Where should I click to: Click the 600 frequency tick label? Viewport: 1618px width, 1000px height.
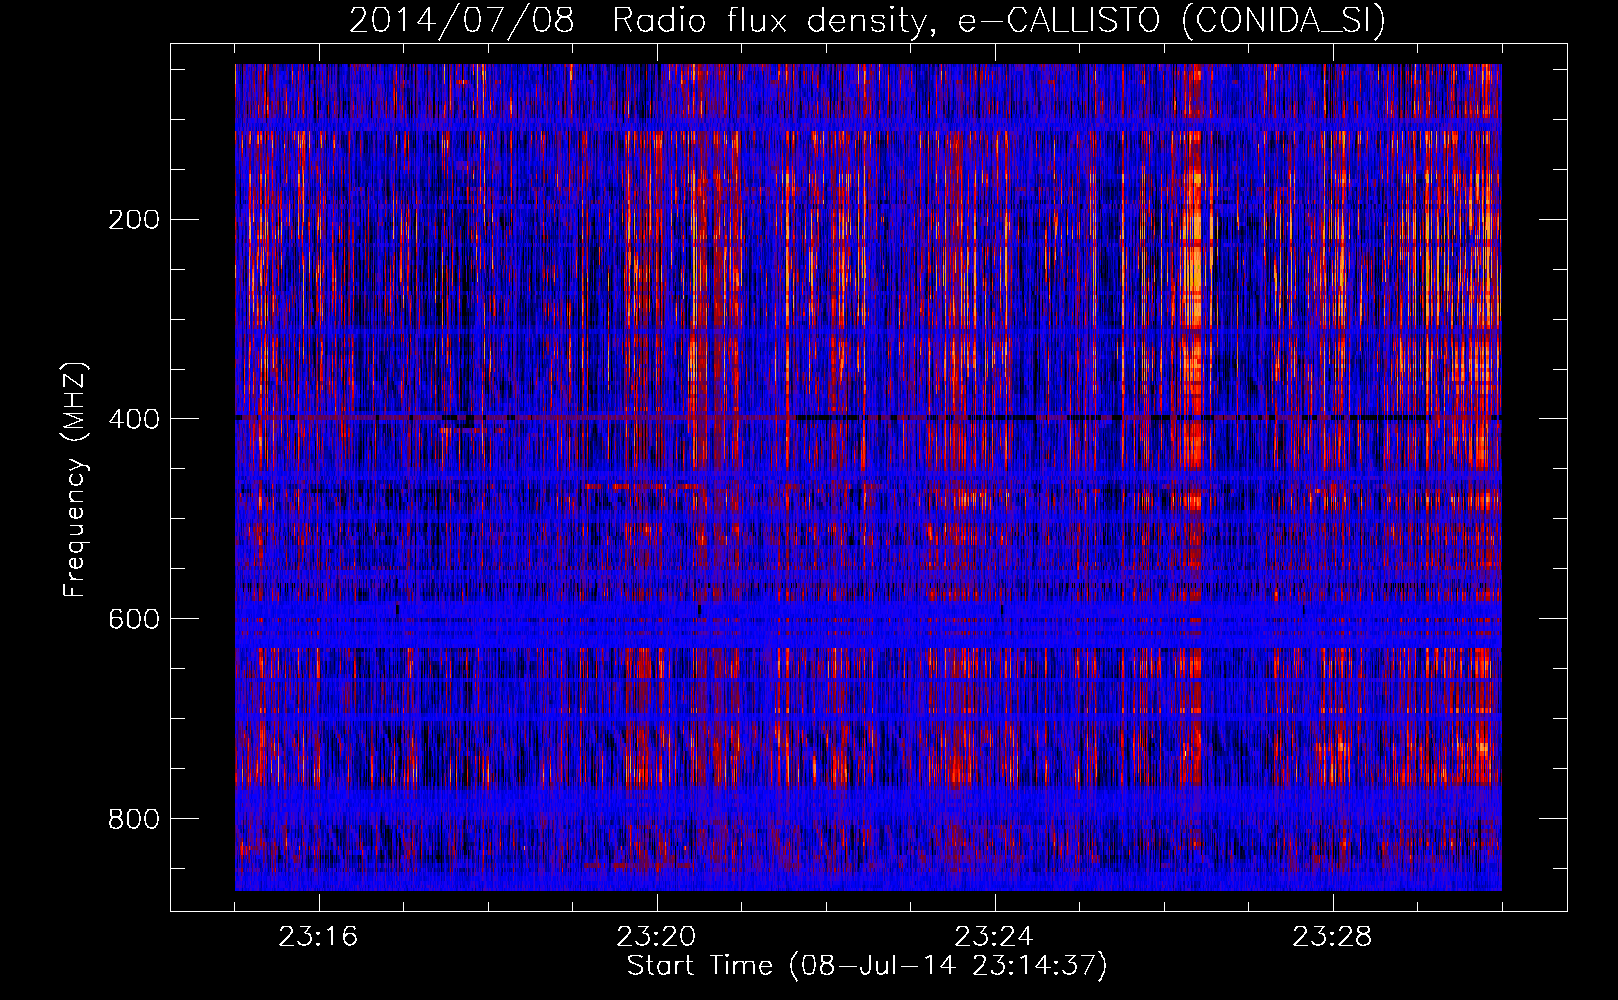click(x=134, y=619)
